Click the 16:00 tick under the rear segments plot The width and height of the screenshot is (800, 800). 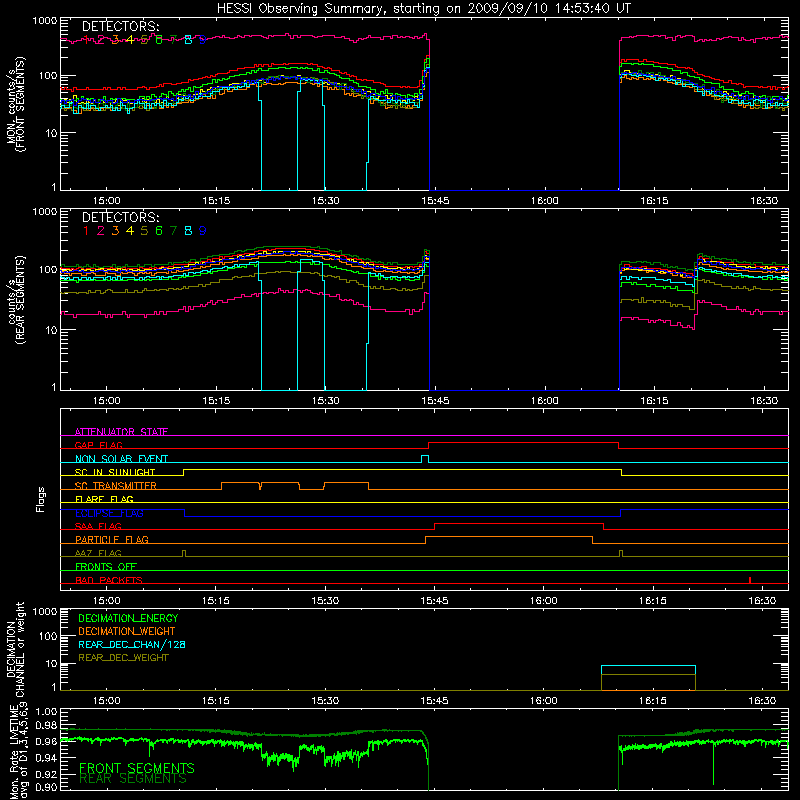point(544,401)
